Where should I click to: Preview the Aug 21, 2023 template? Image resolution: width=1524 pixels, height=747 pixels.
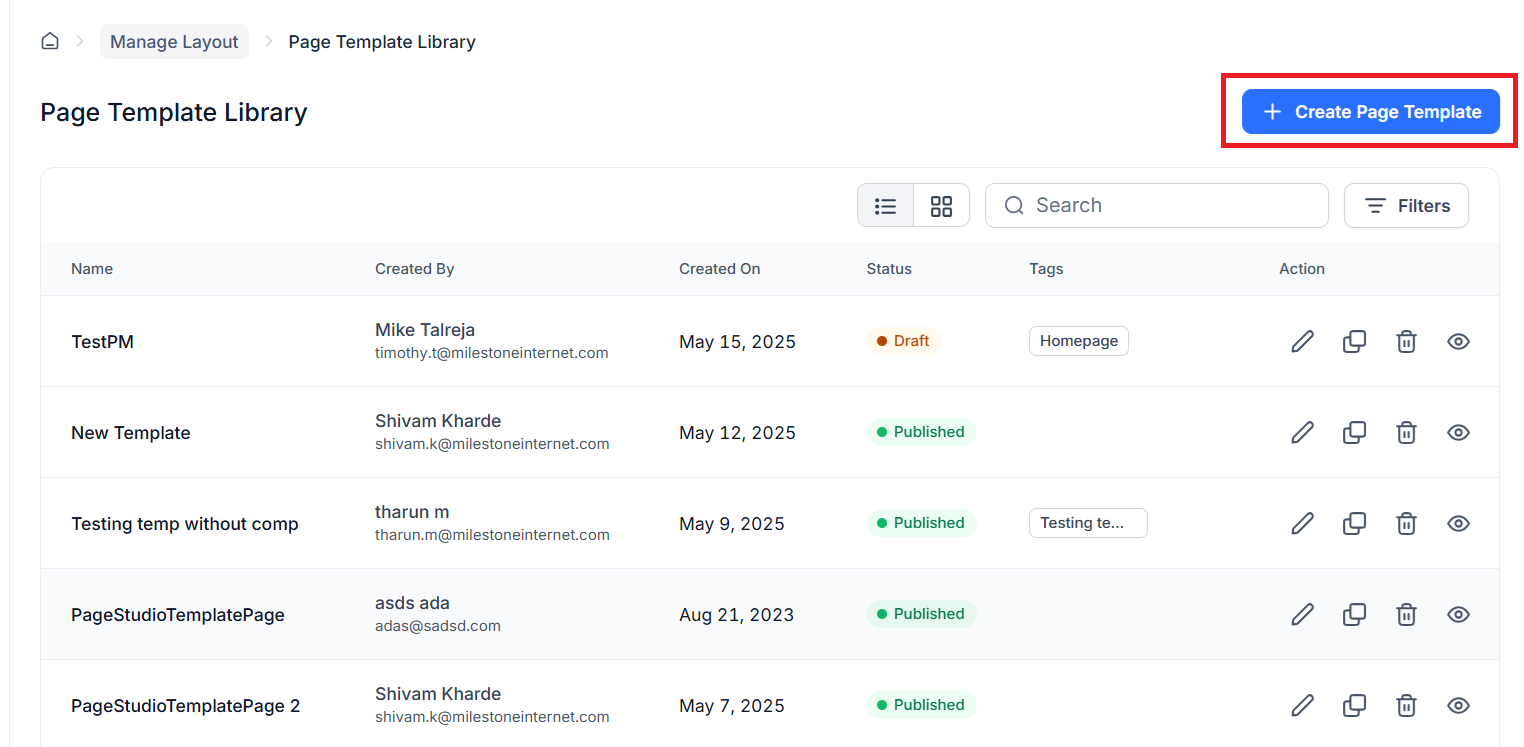[x=1459, y=615]
